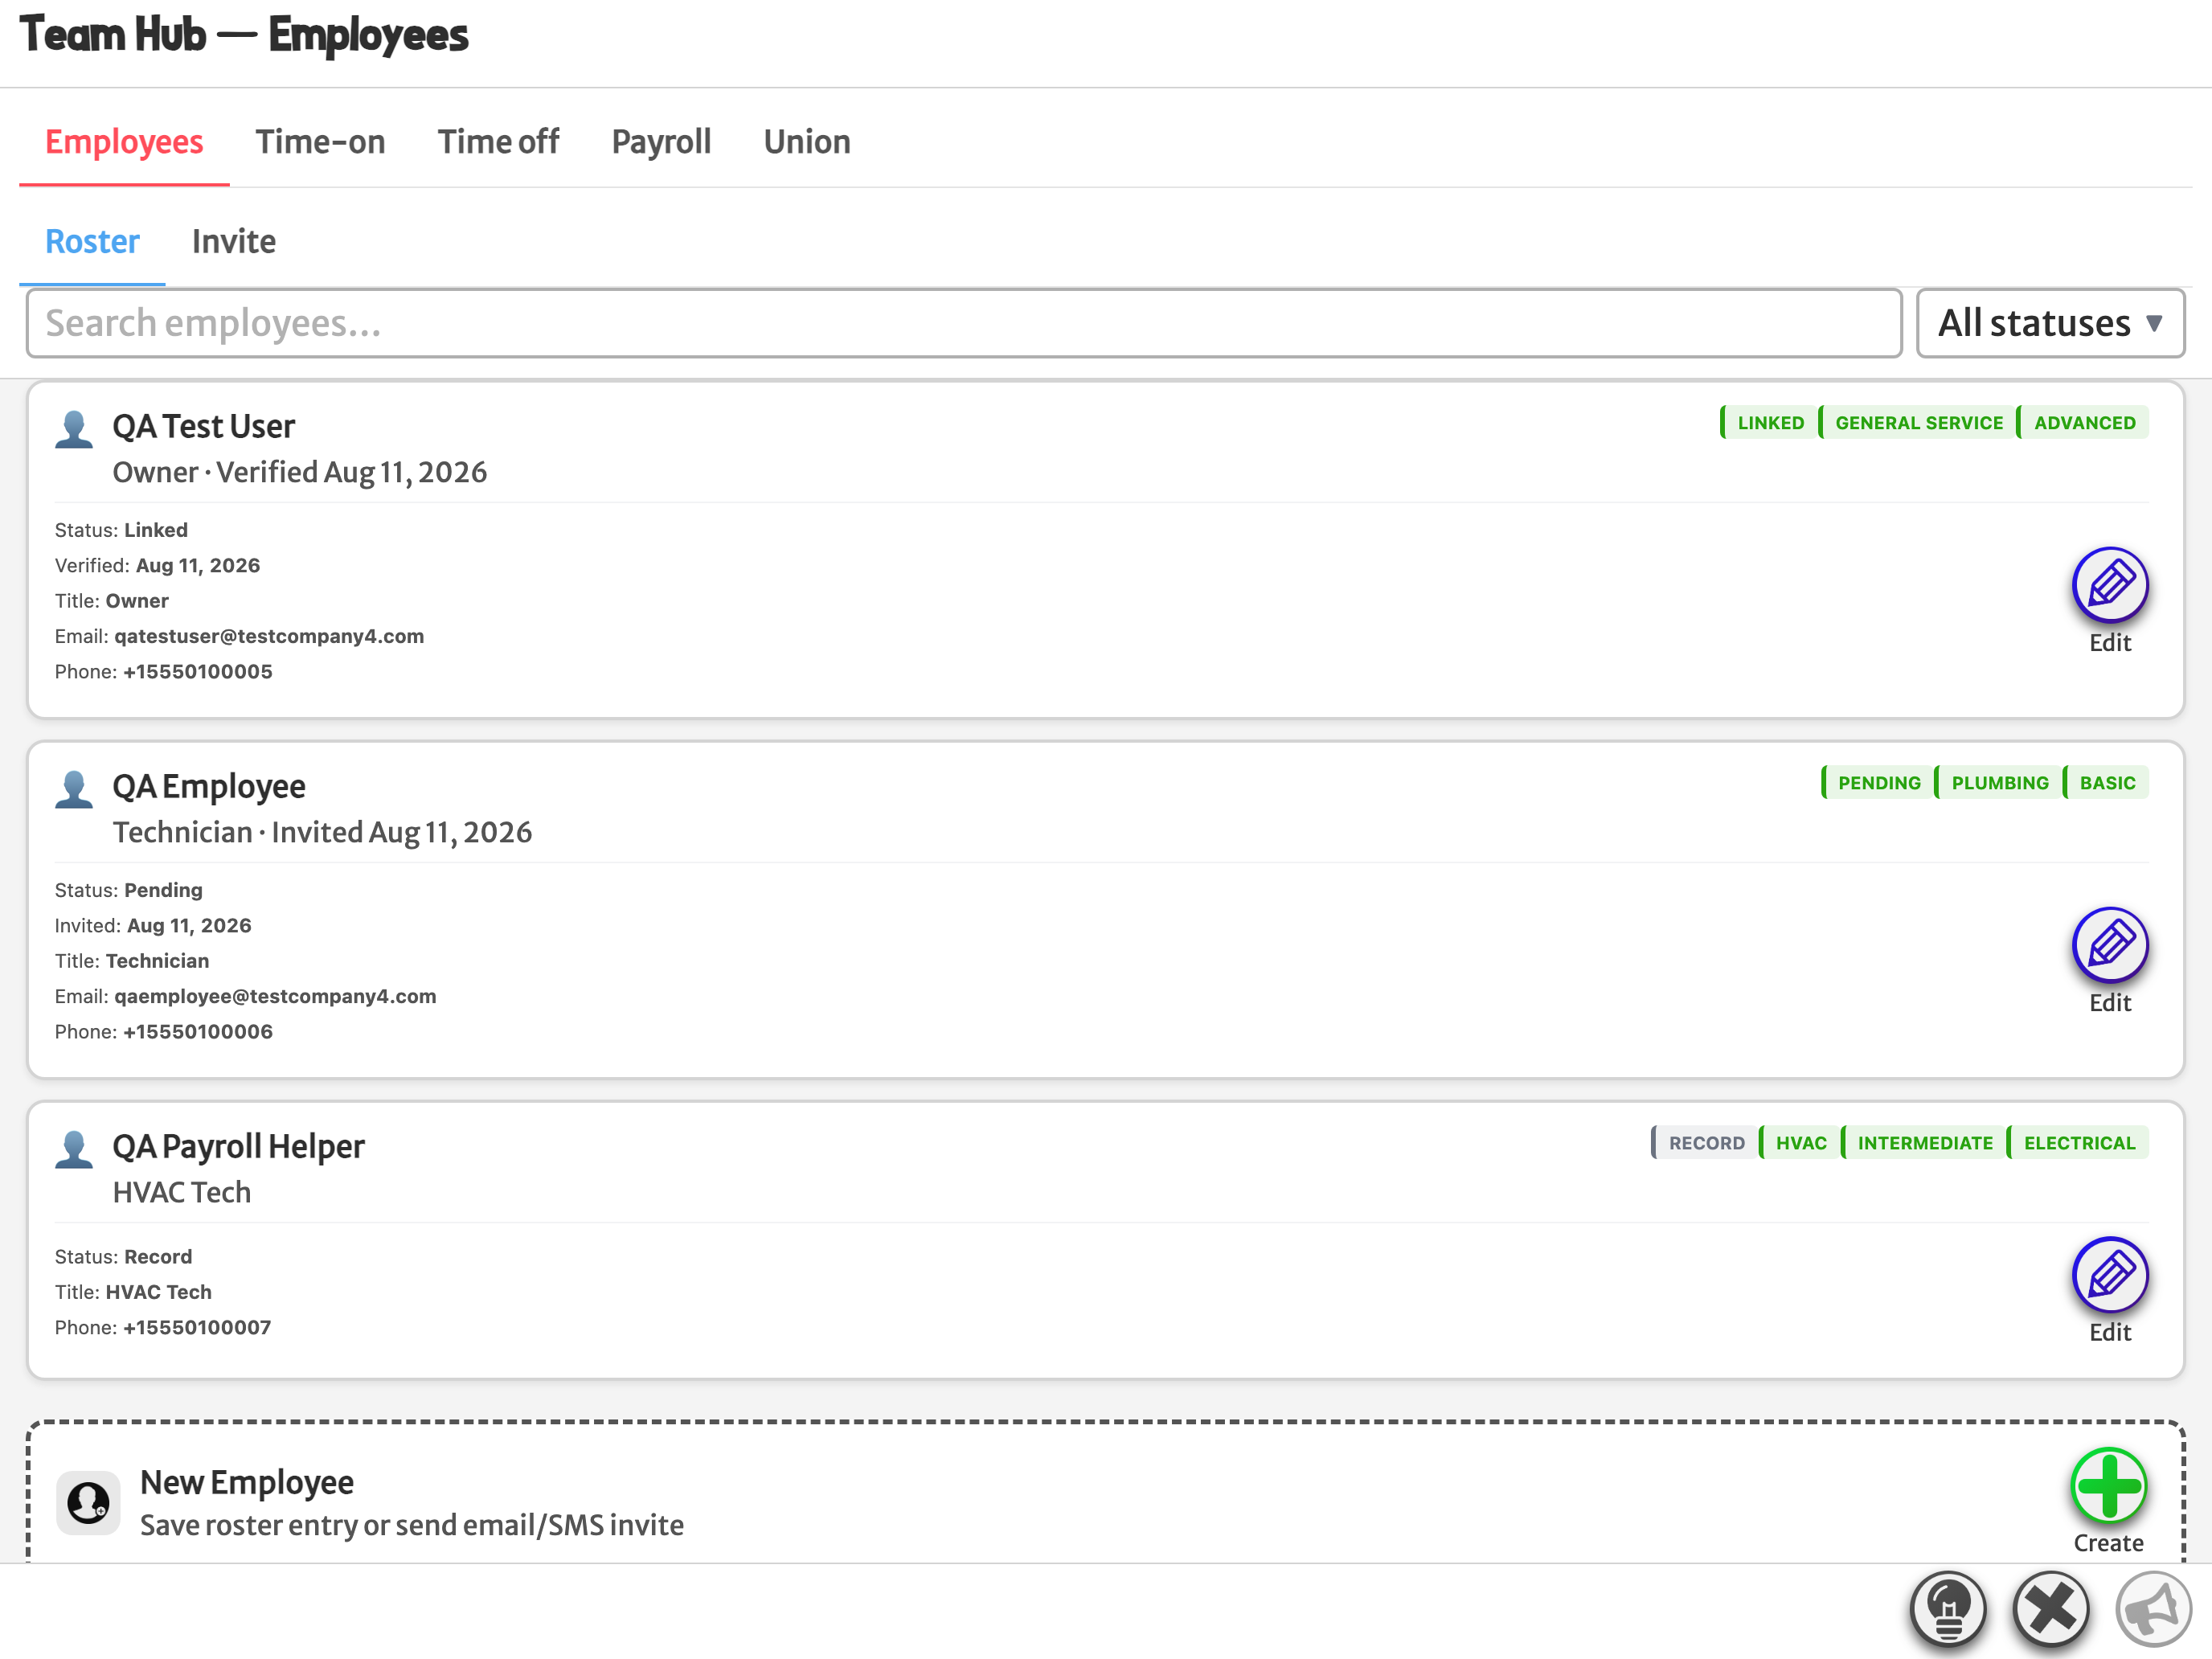
Task: Click the New Employee heading
Action: click(247, 1483)
